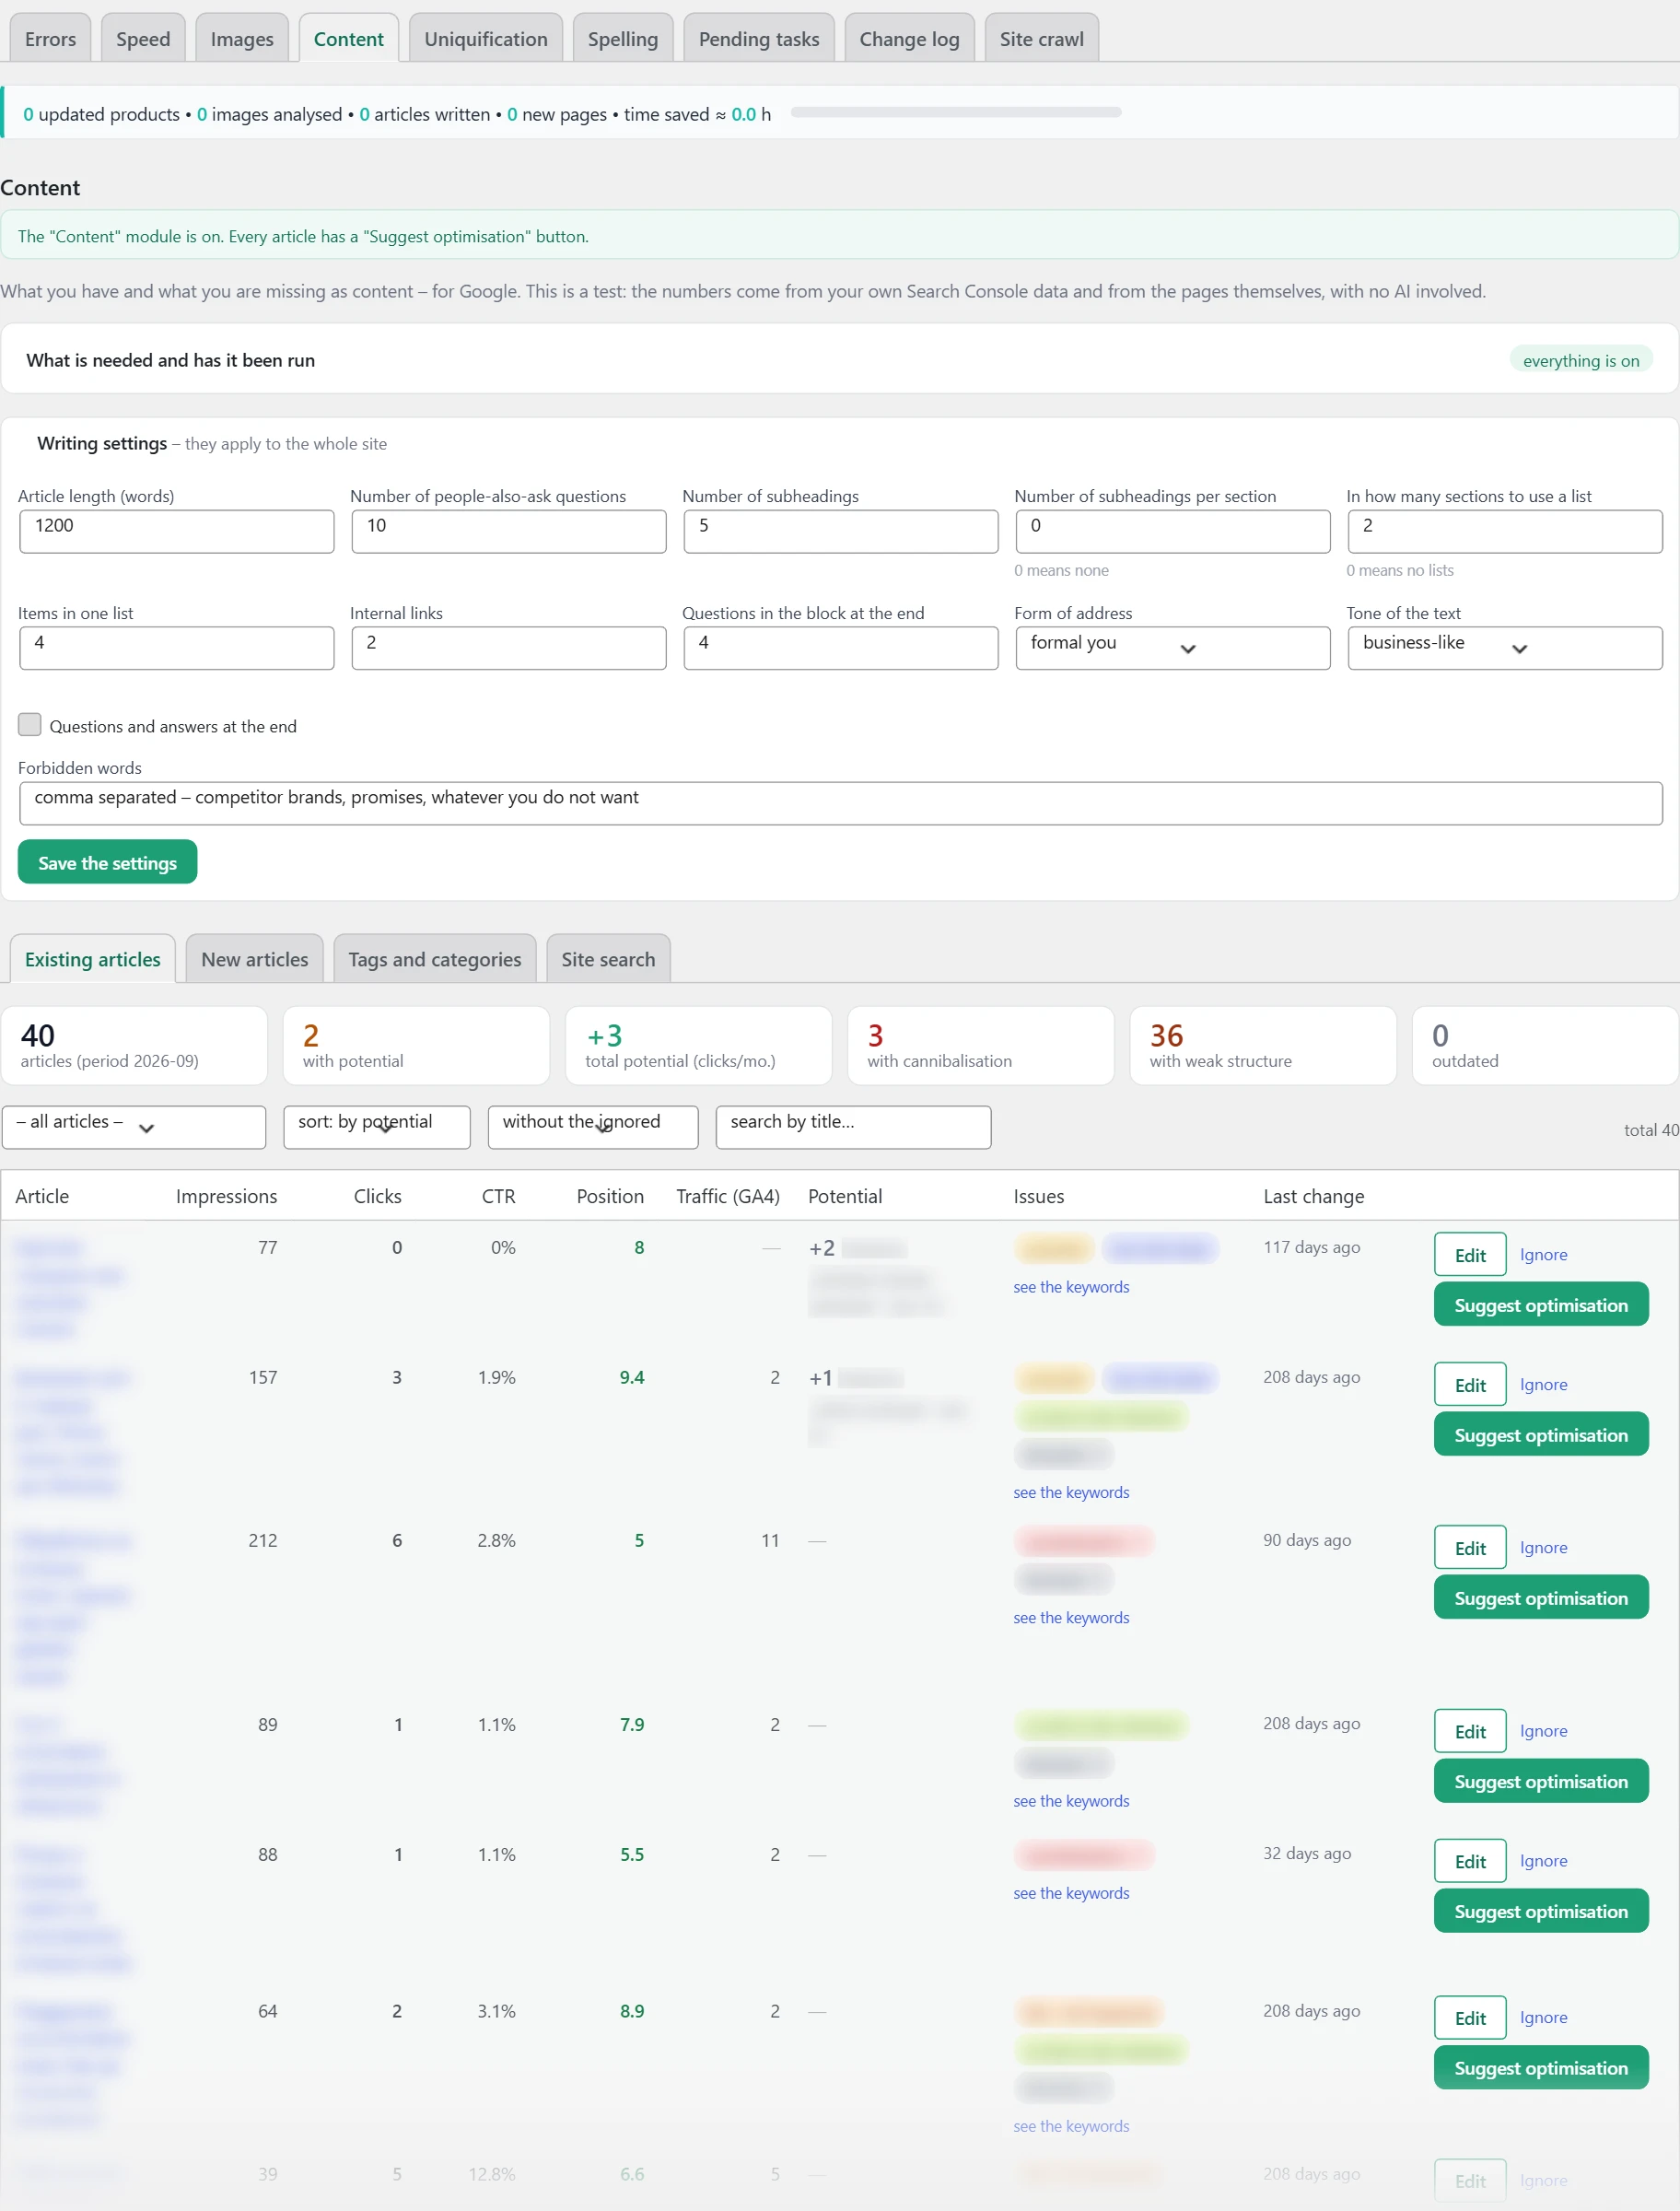This screenshot has width=1680, height=2211.
Task: Select the with weak structure stat card
Action: point(1262,1045)
